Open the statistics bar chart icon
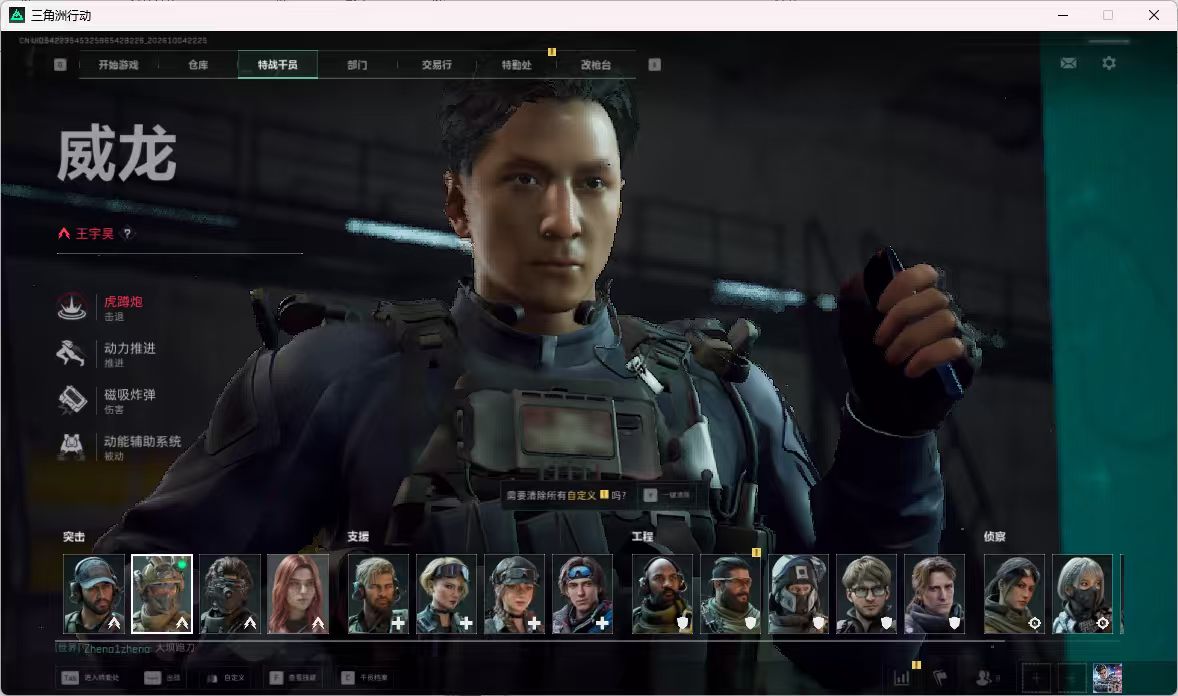 click(x=902, y=678)
